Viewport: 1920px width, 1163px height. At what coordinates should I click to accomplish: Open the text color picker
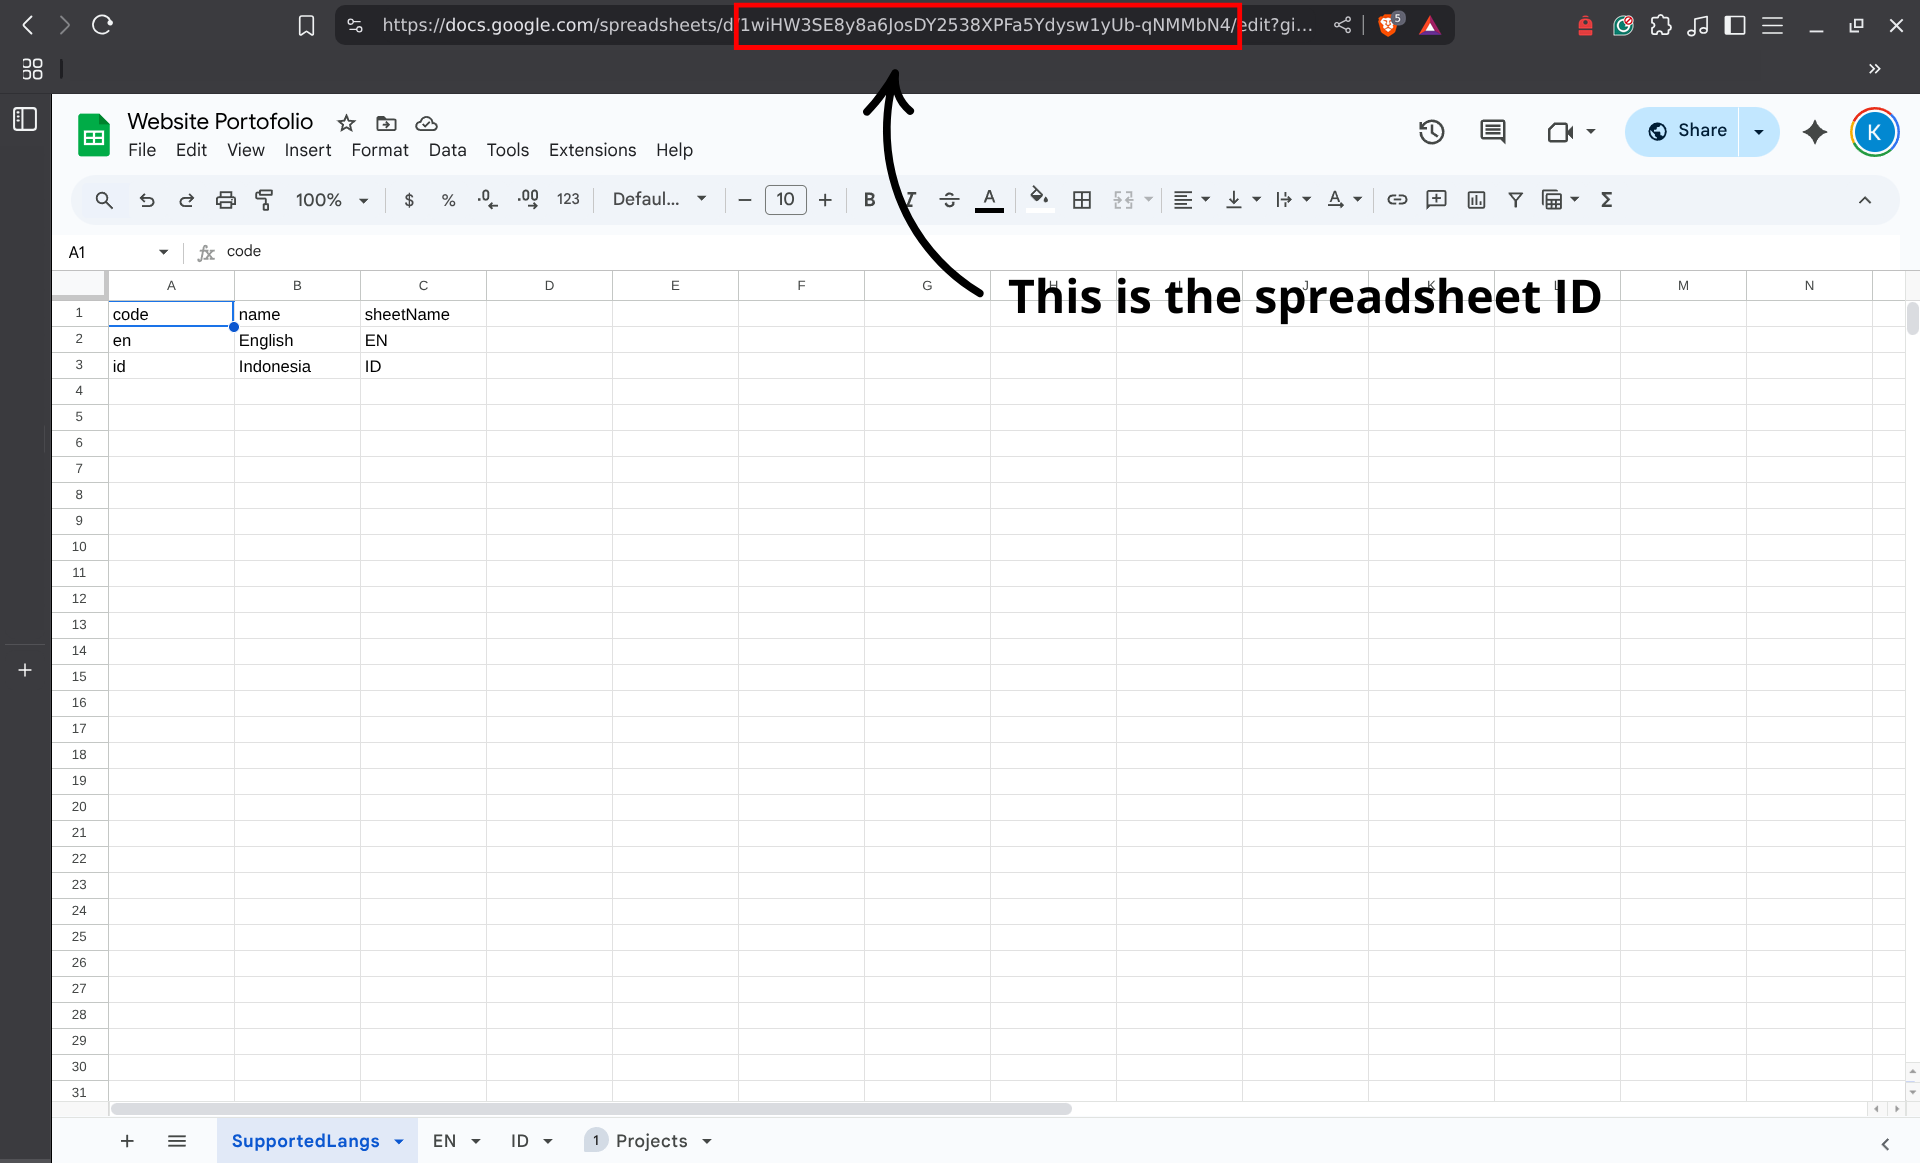click(989, 200)
